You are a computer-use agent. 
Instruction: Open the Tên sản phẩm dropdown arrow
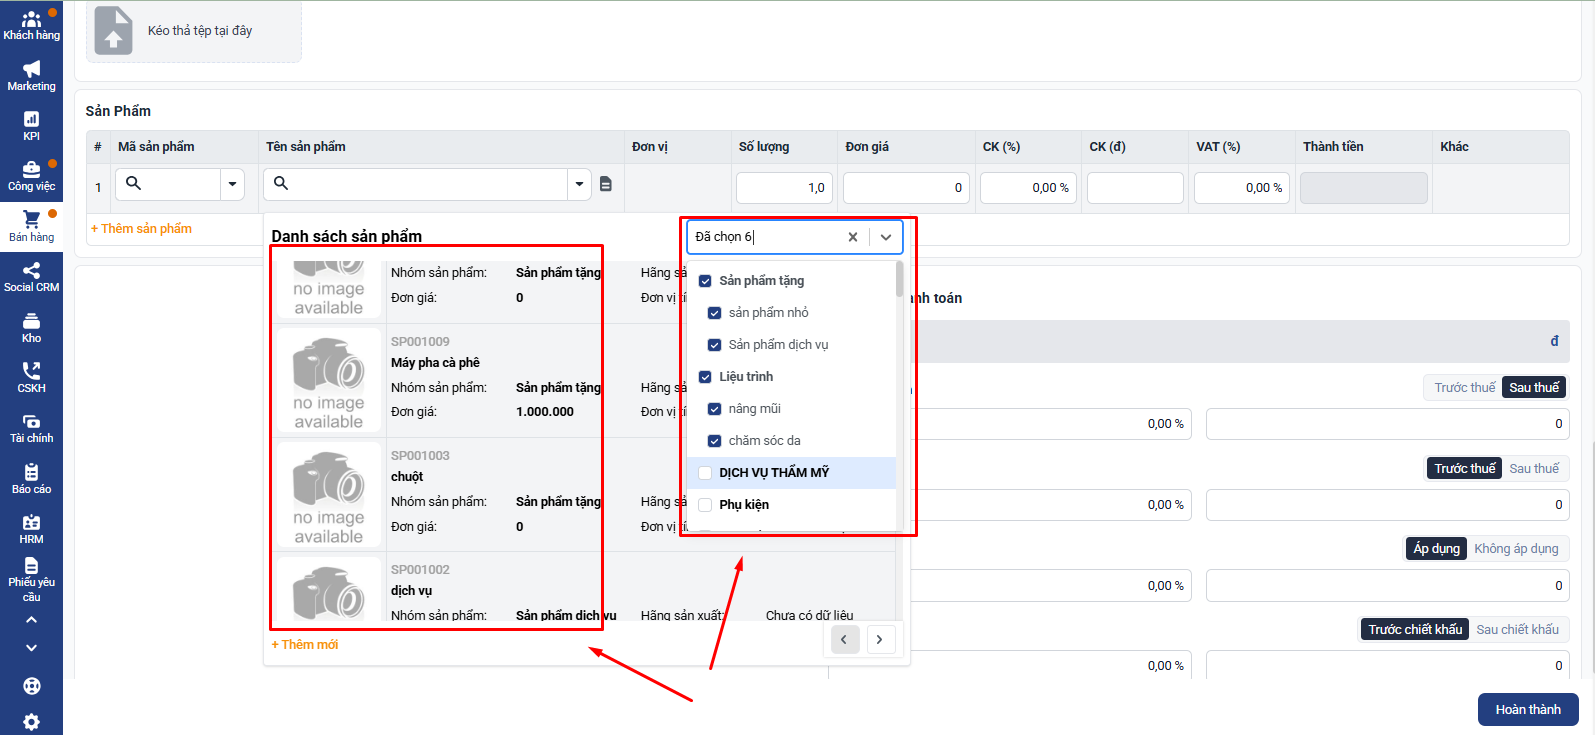click(x=579, y=184)
